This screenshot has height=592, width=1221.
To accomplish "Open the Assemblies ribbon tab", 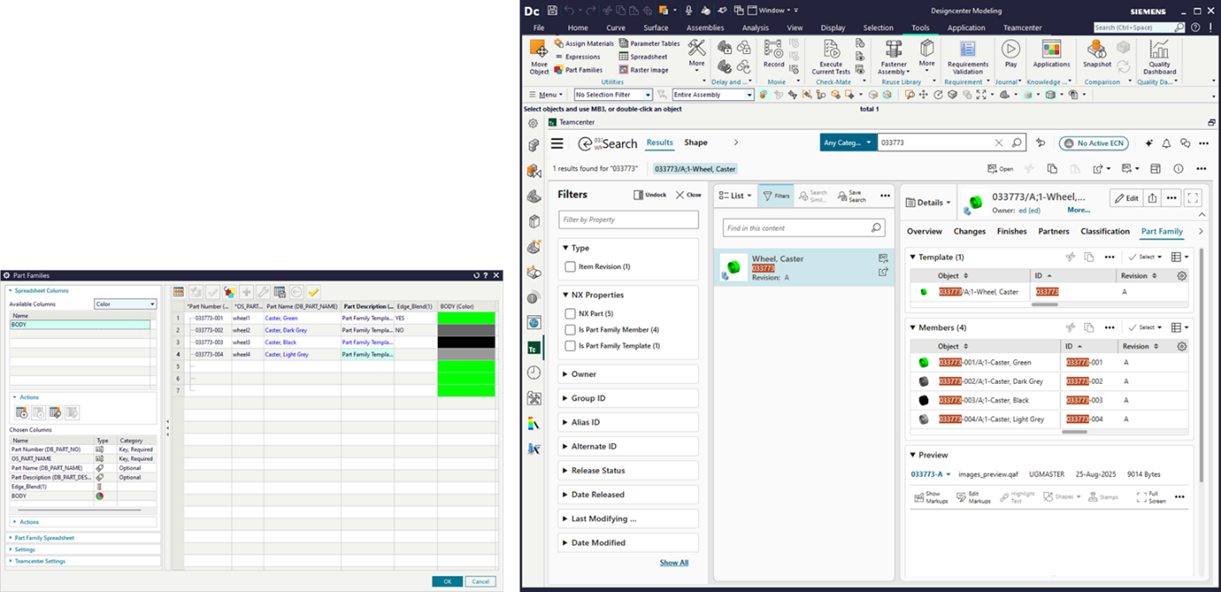I will pos(704,28).
